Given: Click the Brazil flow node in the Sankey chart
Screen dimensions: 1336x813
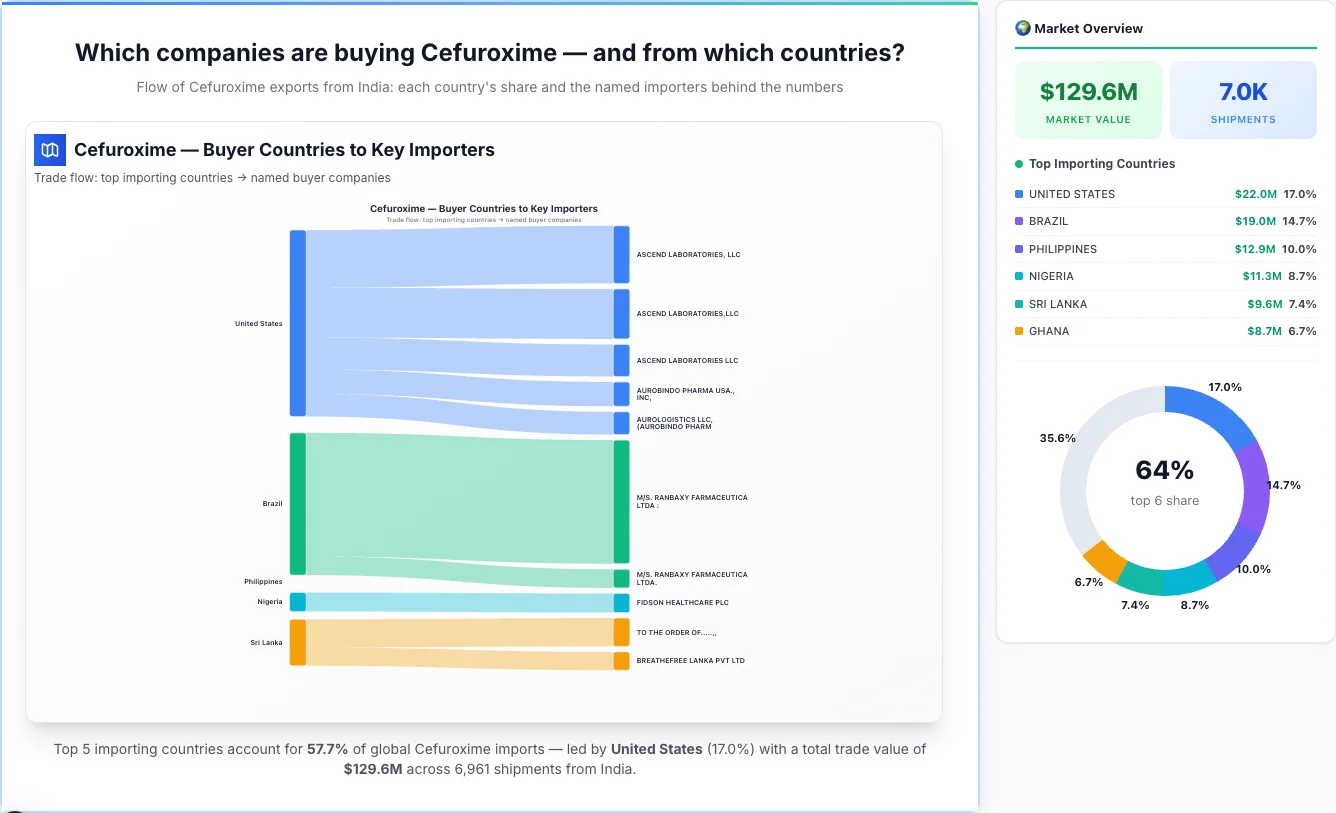Looking at the screenshot, I should pos(296,504).
